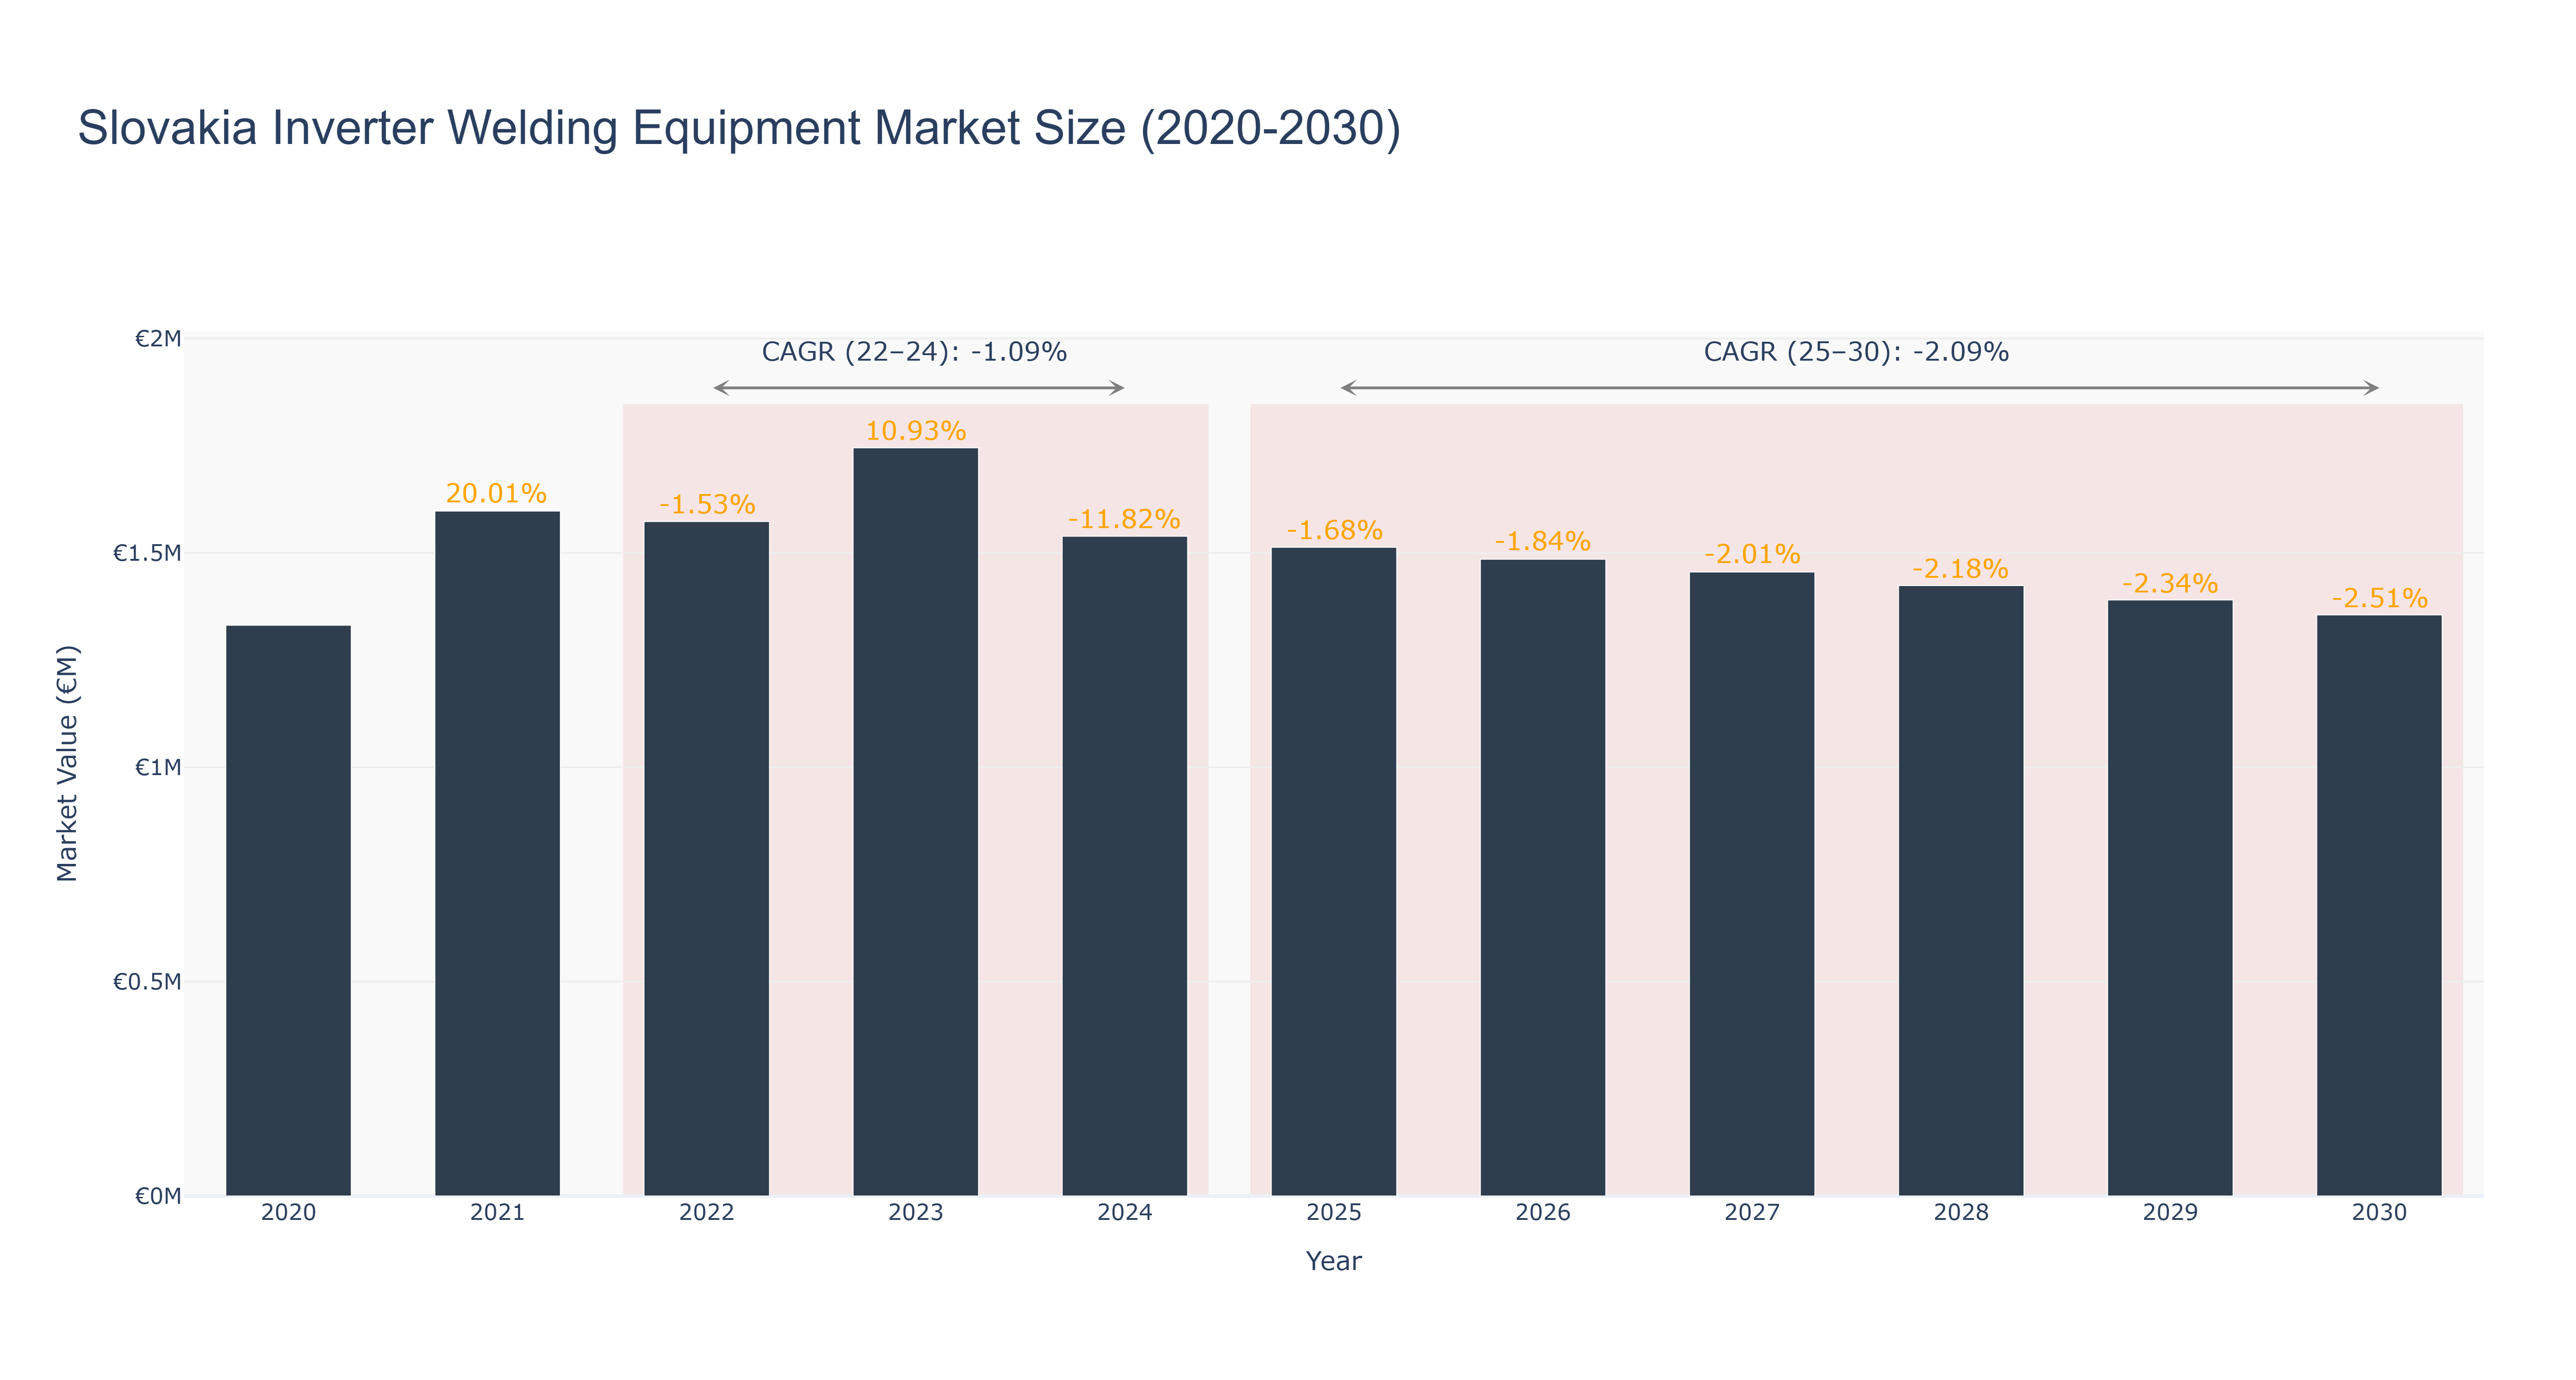Click the 2022 x-axis tick label
This screenshot has height=1380, width=2576.
pyautogui.click(x=707, y=1213)
